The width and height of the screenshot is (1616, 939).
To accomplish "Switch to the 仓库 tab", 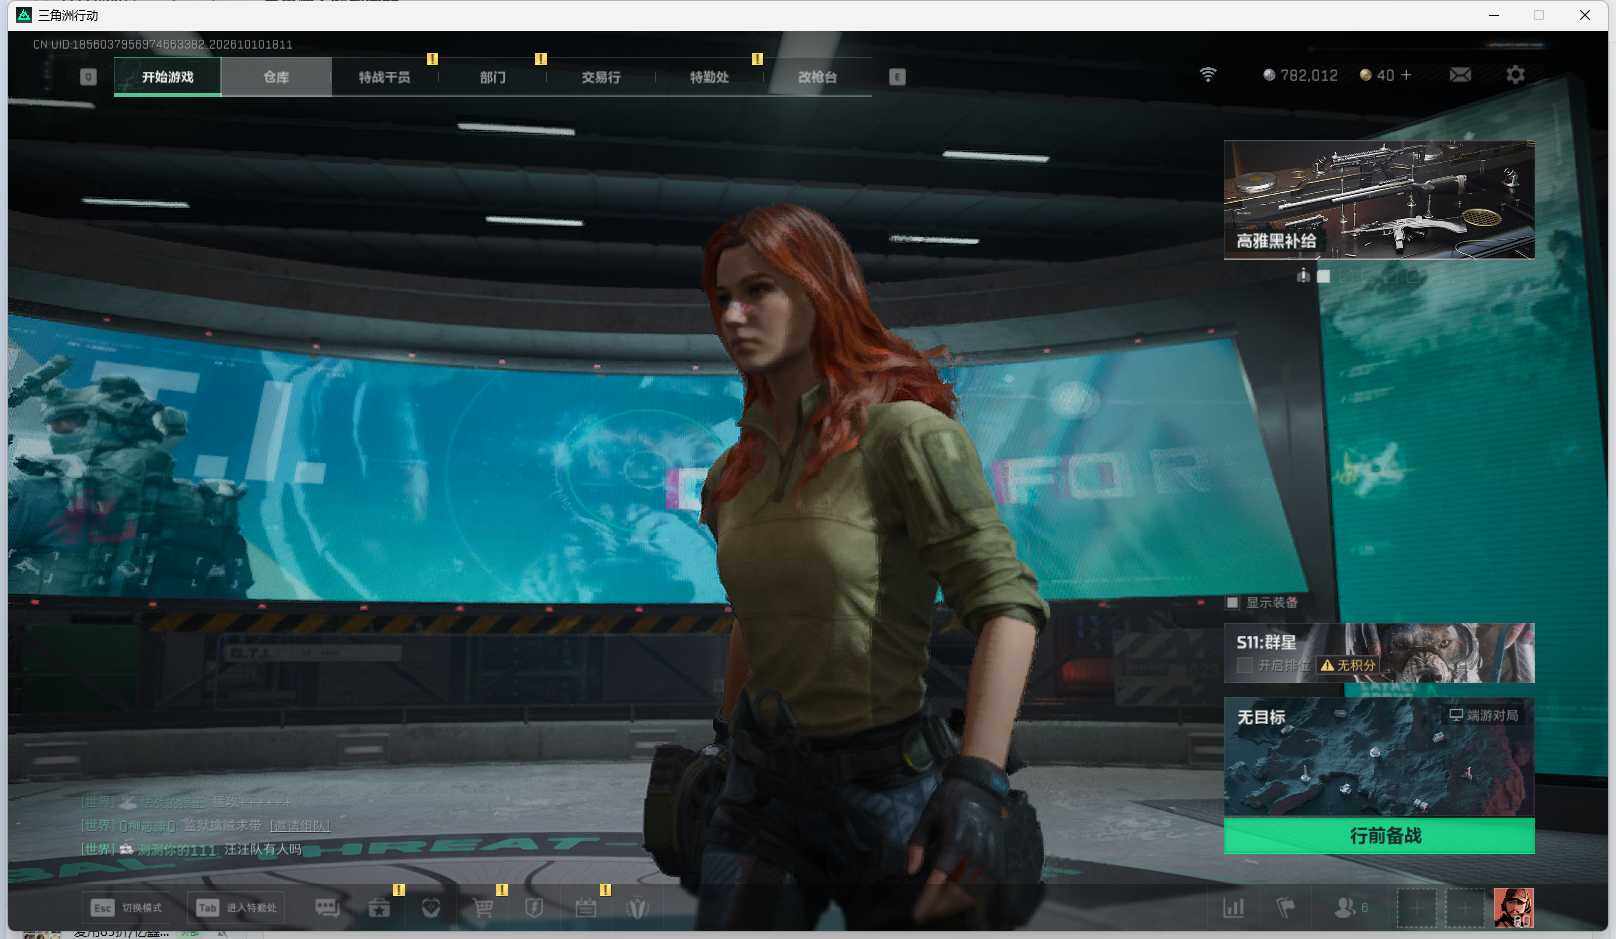I will tap(276, 77).
